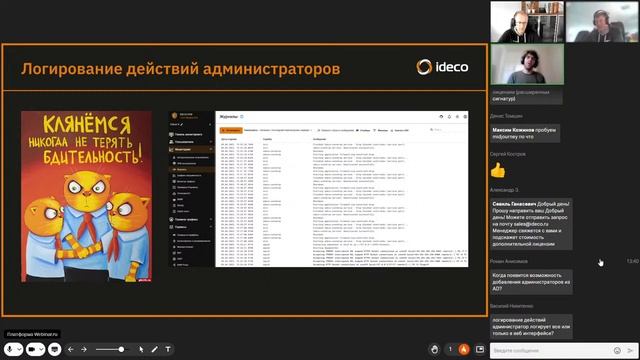Click the sales@ideco.ru chat message
Viewport: 640px width, 360px height.
click(x=531, y=224)
